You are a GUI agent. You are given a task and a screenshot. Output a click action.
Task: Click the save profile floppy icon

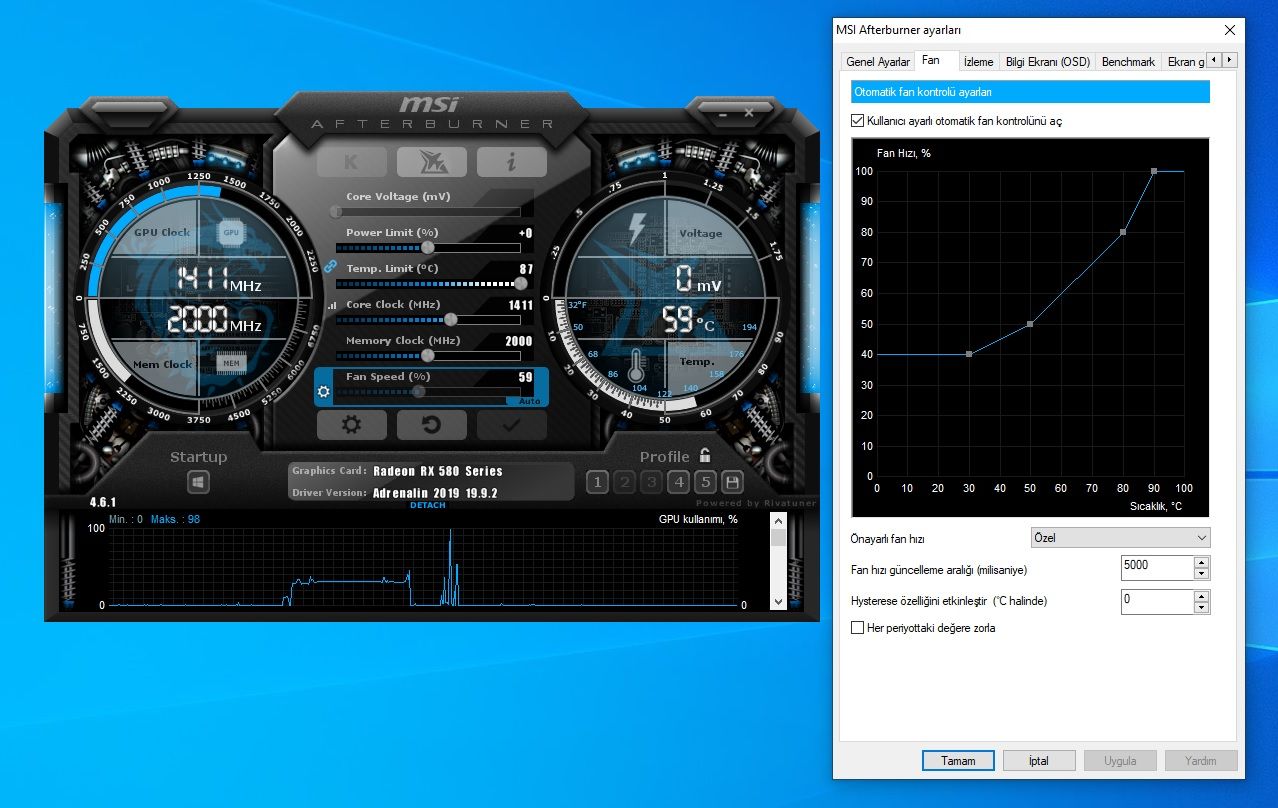[x=732, y=482]
